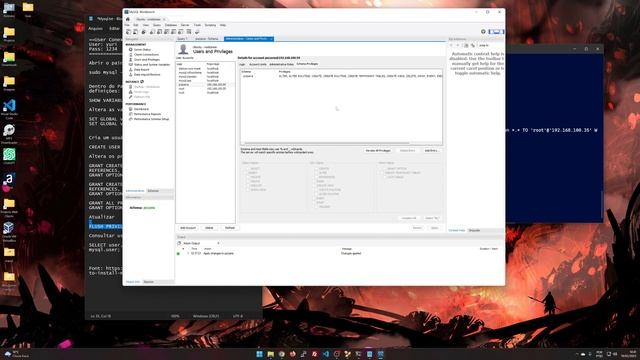Viewport: 640px width, 360px height.
Task: Select the placares user account row
Action: [x=206, y=84]
